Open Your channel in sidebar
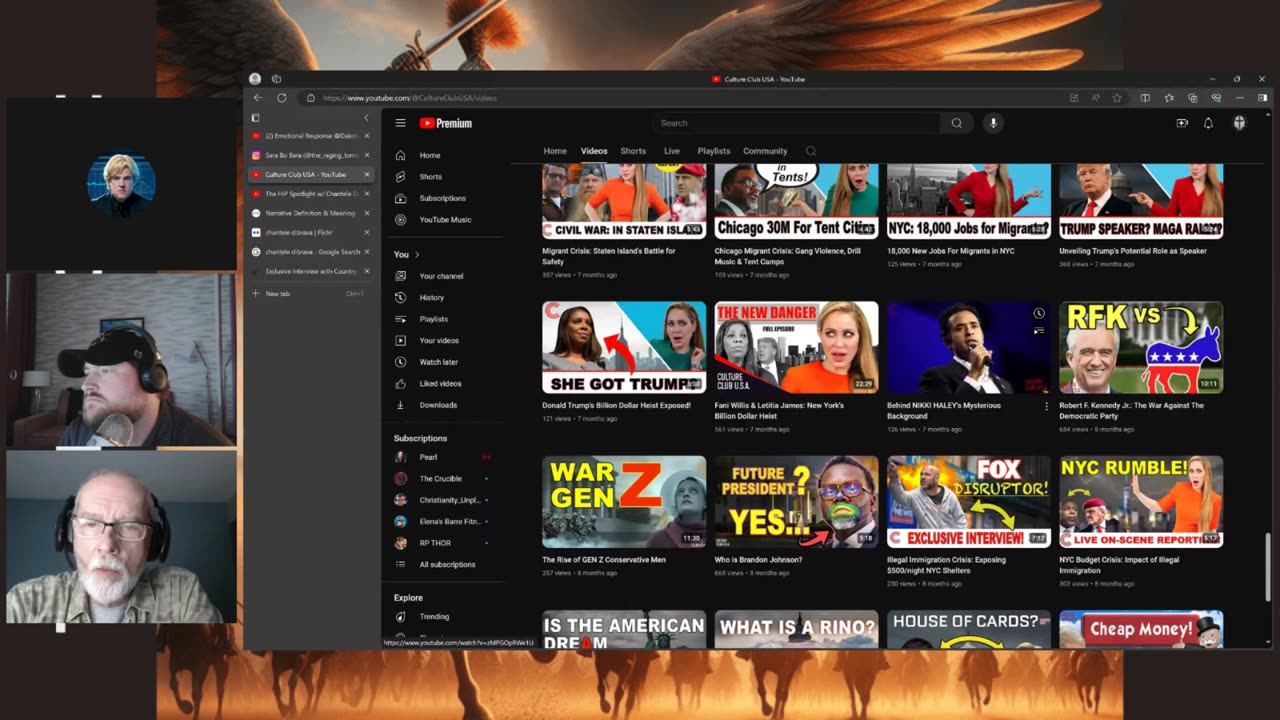Image resolution: width=1280 pixels, height=720 pixels. pos(442,276)
